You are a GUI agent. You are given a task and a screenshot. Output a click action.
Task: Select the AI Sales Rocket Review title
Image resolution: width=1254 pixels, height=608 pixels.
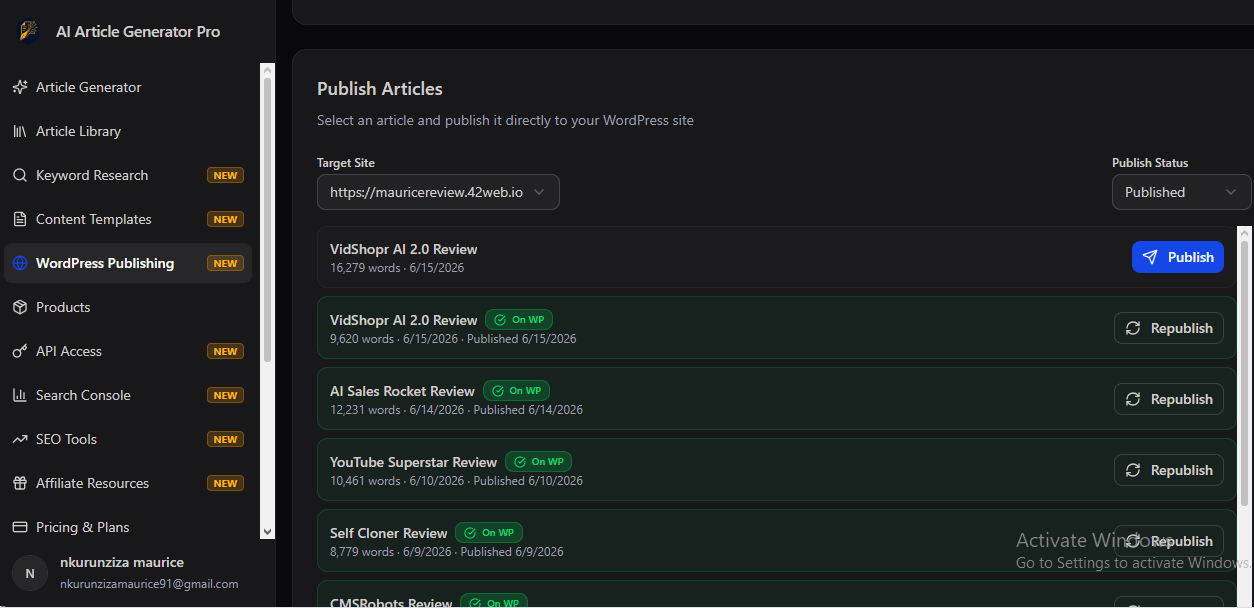pyautogui.click(x=402, y=391)
